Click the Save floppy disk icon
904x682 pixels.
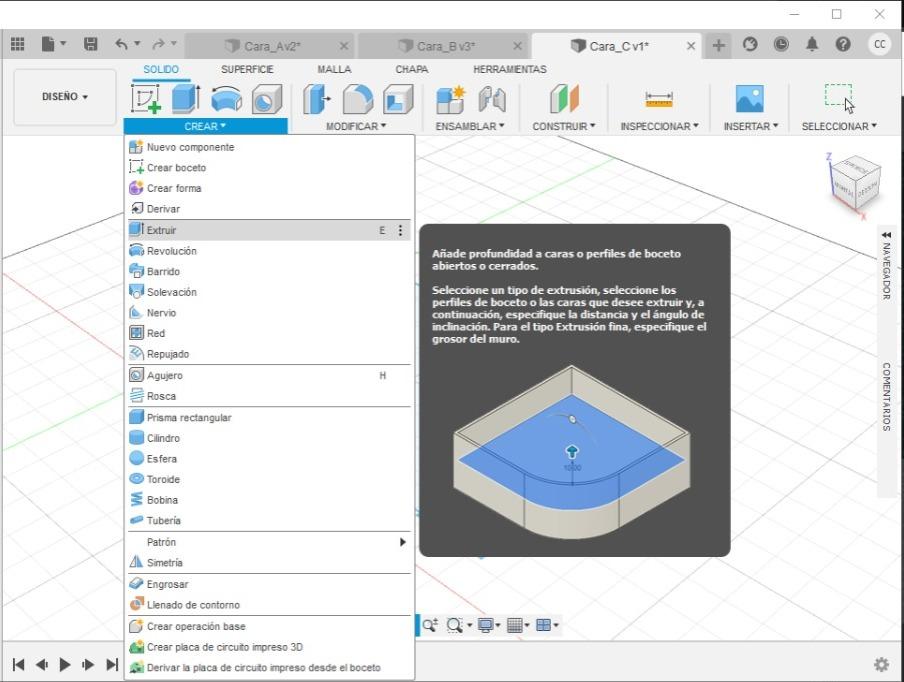(x=91, y=44)
